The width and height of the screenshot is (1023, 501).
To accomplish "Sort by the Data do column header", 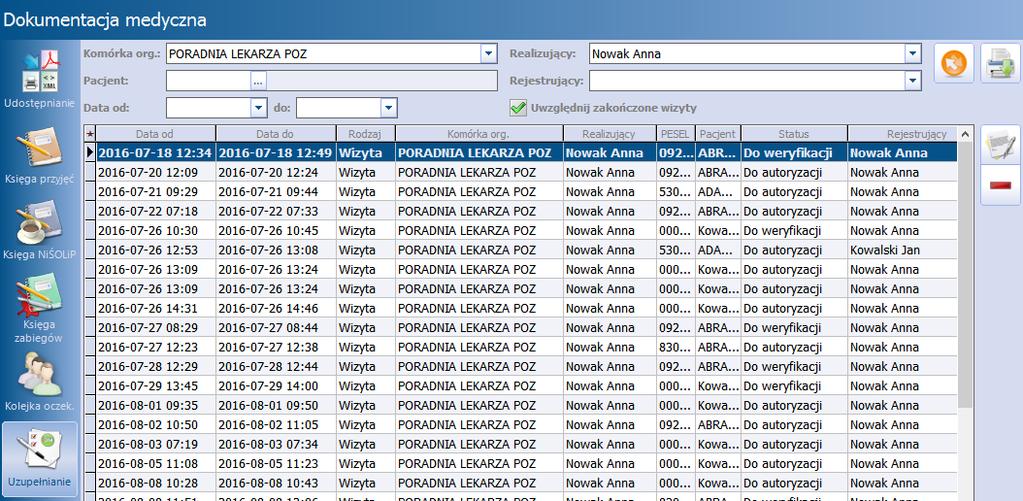I will click(x=275, y=134).
